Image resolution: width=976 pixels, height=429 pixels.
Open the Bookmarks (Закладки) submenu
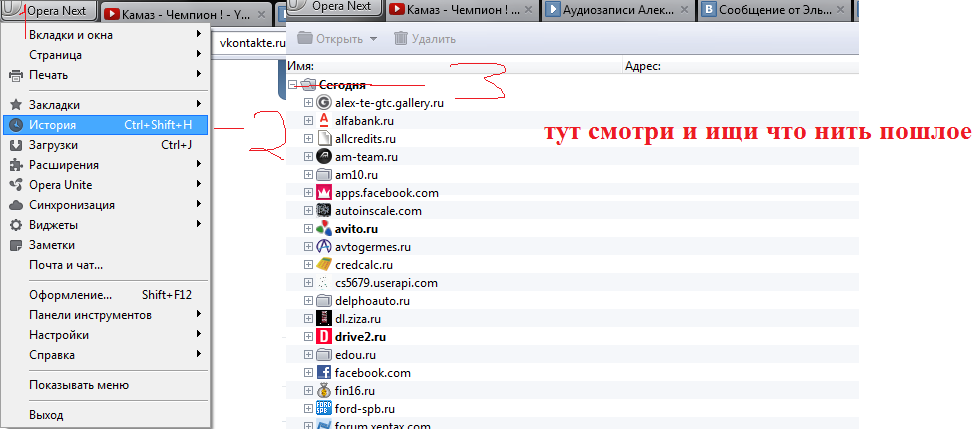tap(106, 105)
